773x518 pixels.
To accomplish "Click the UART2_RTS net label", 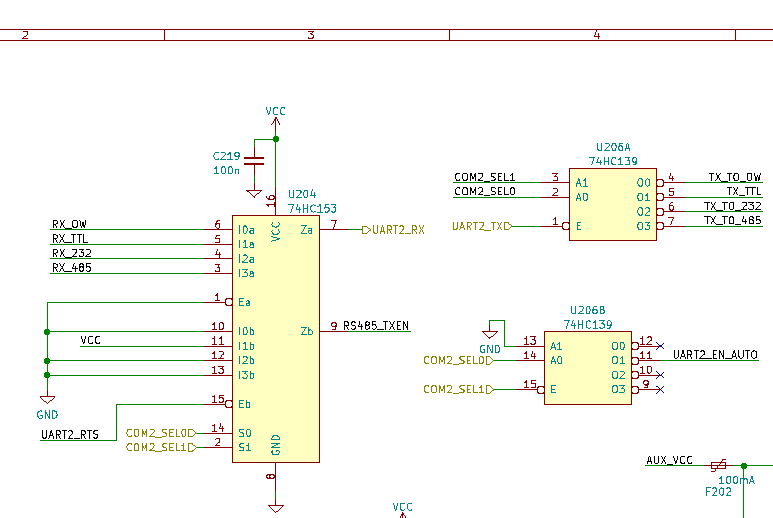I will 70,434.
